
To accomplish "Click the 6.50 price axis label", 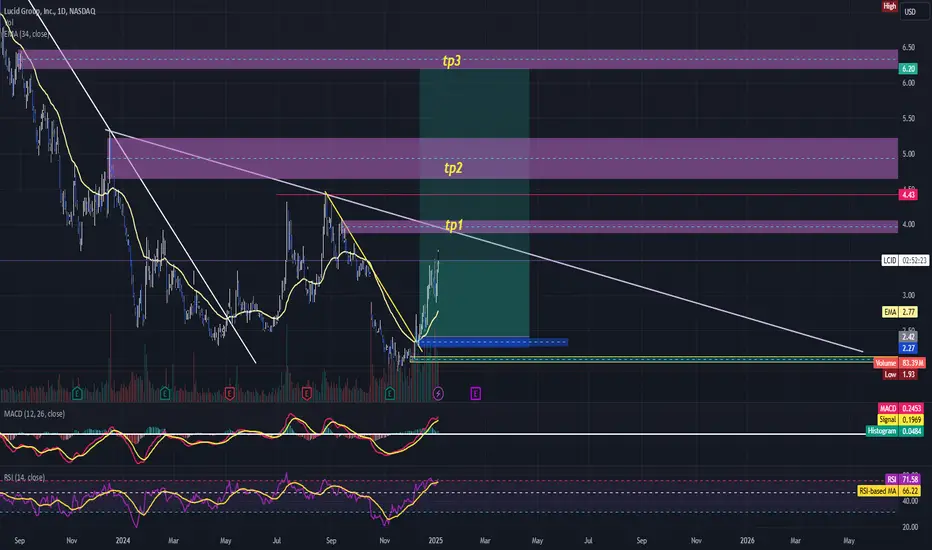I will (908, 48).
